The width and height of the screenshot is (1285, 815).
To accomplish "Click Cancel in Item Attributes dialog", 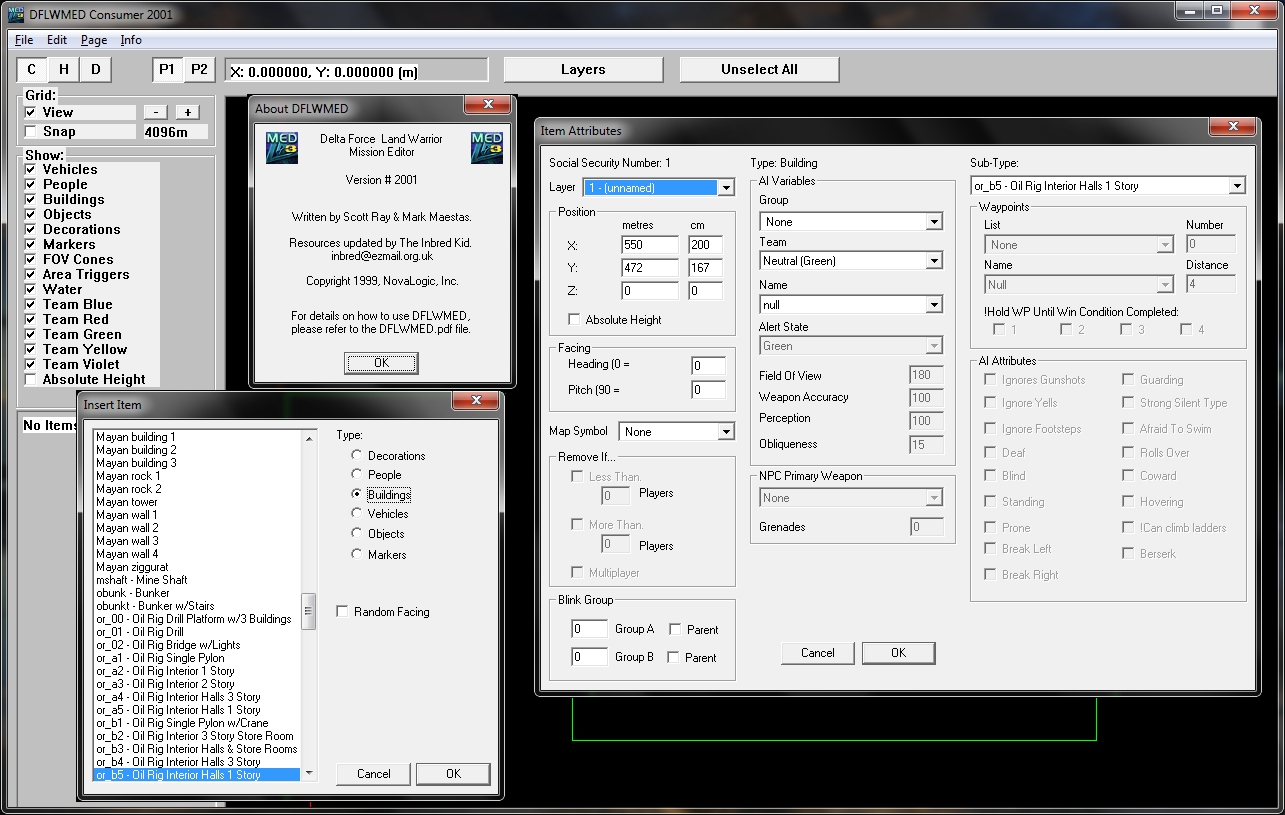I will click(x=818, y=653).
